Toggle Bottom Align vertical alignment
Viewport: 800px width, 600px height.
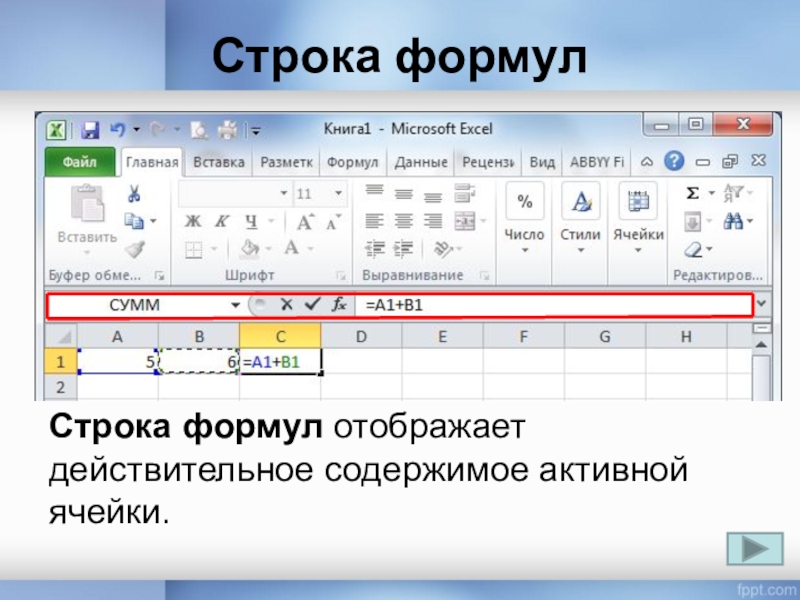(433, 197)
